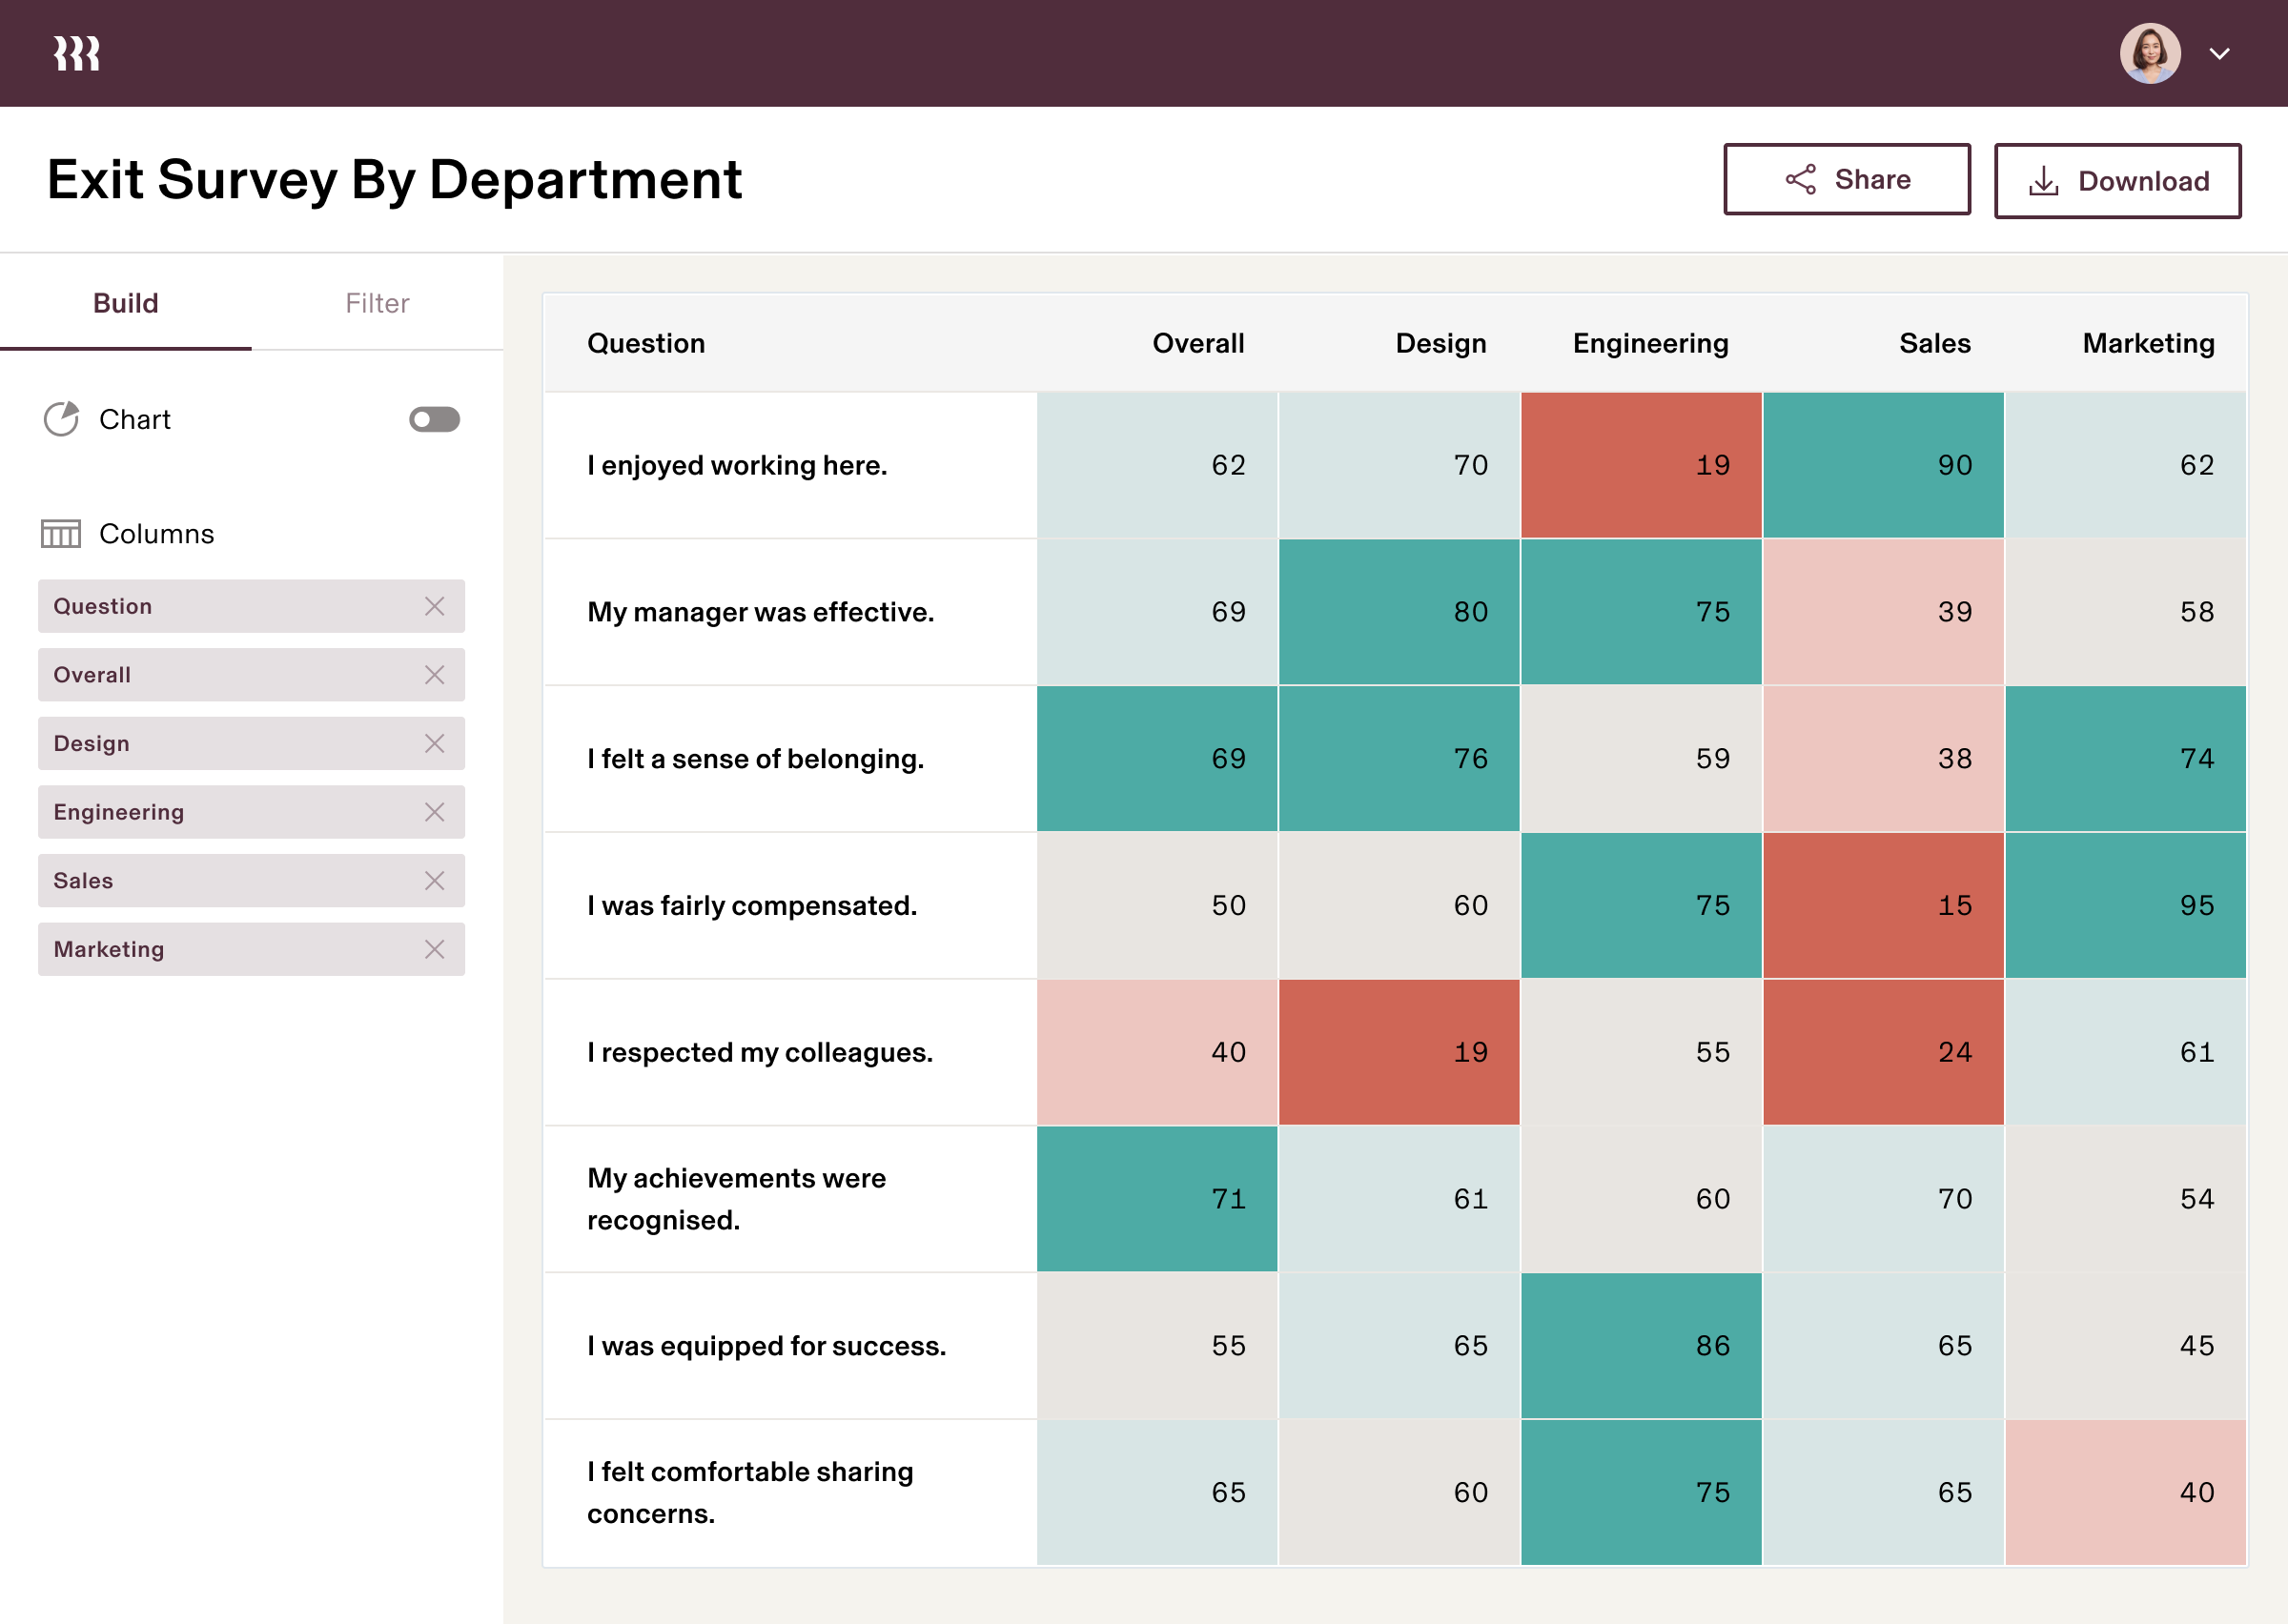This screenshot has height=1624, width=2288.
Task: Click the download arrow icon
Action: coord(2043,180)
